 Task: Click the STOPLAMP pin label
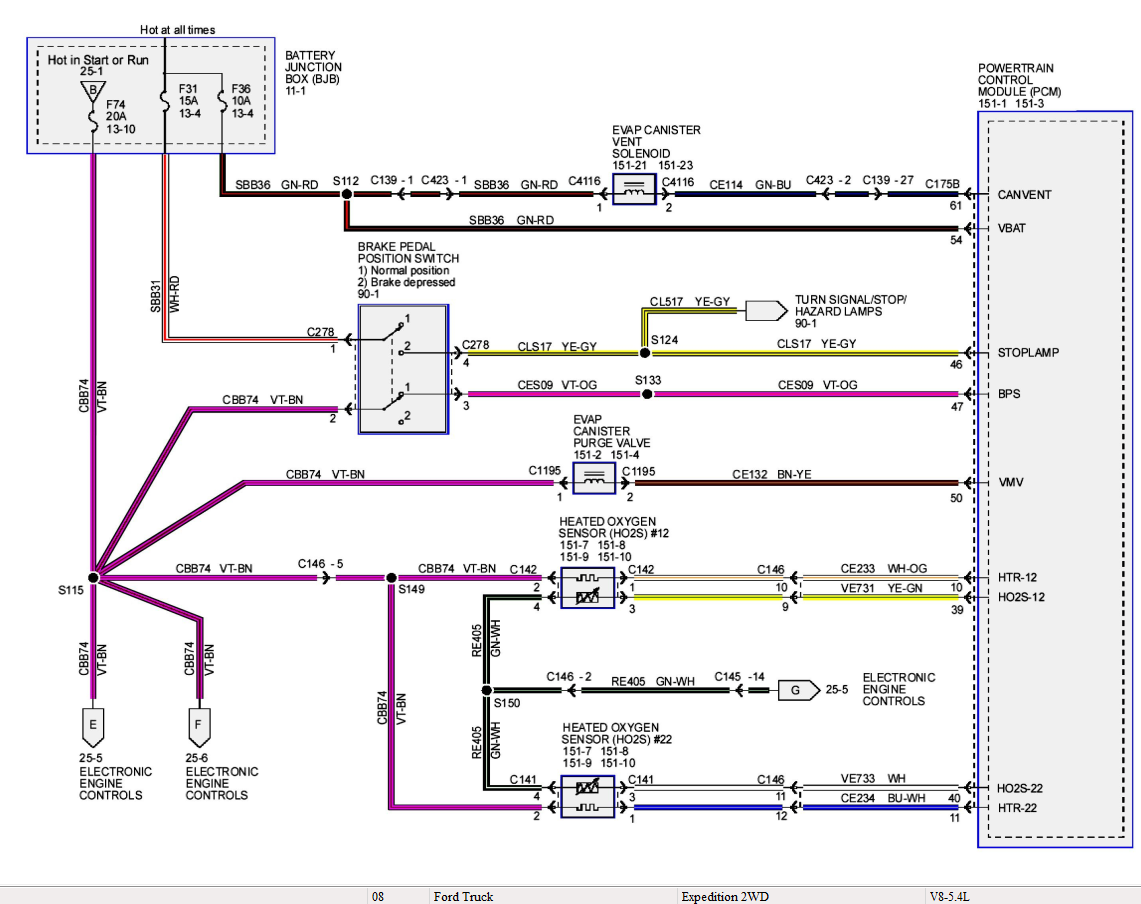[x=1028, y=352]
